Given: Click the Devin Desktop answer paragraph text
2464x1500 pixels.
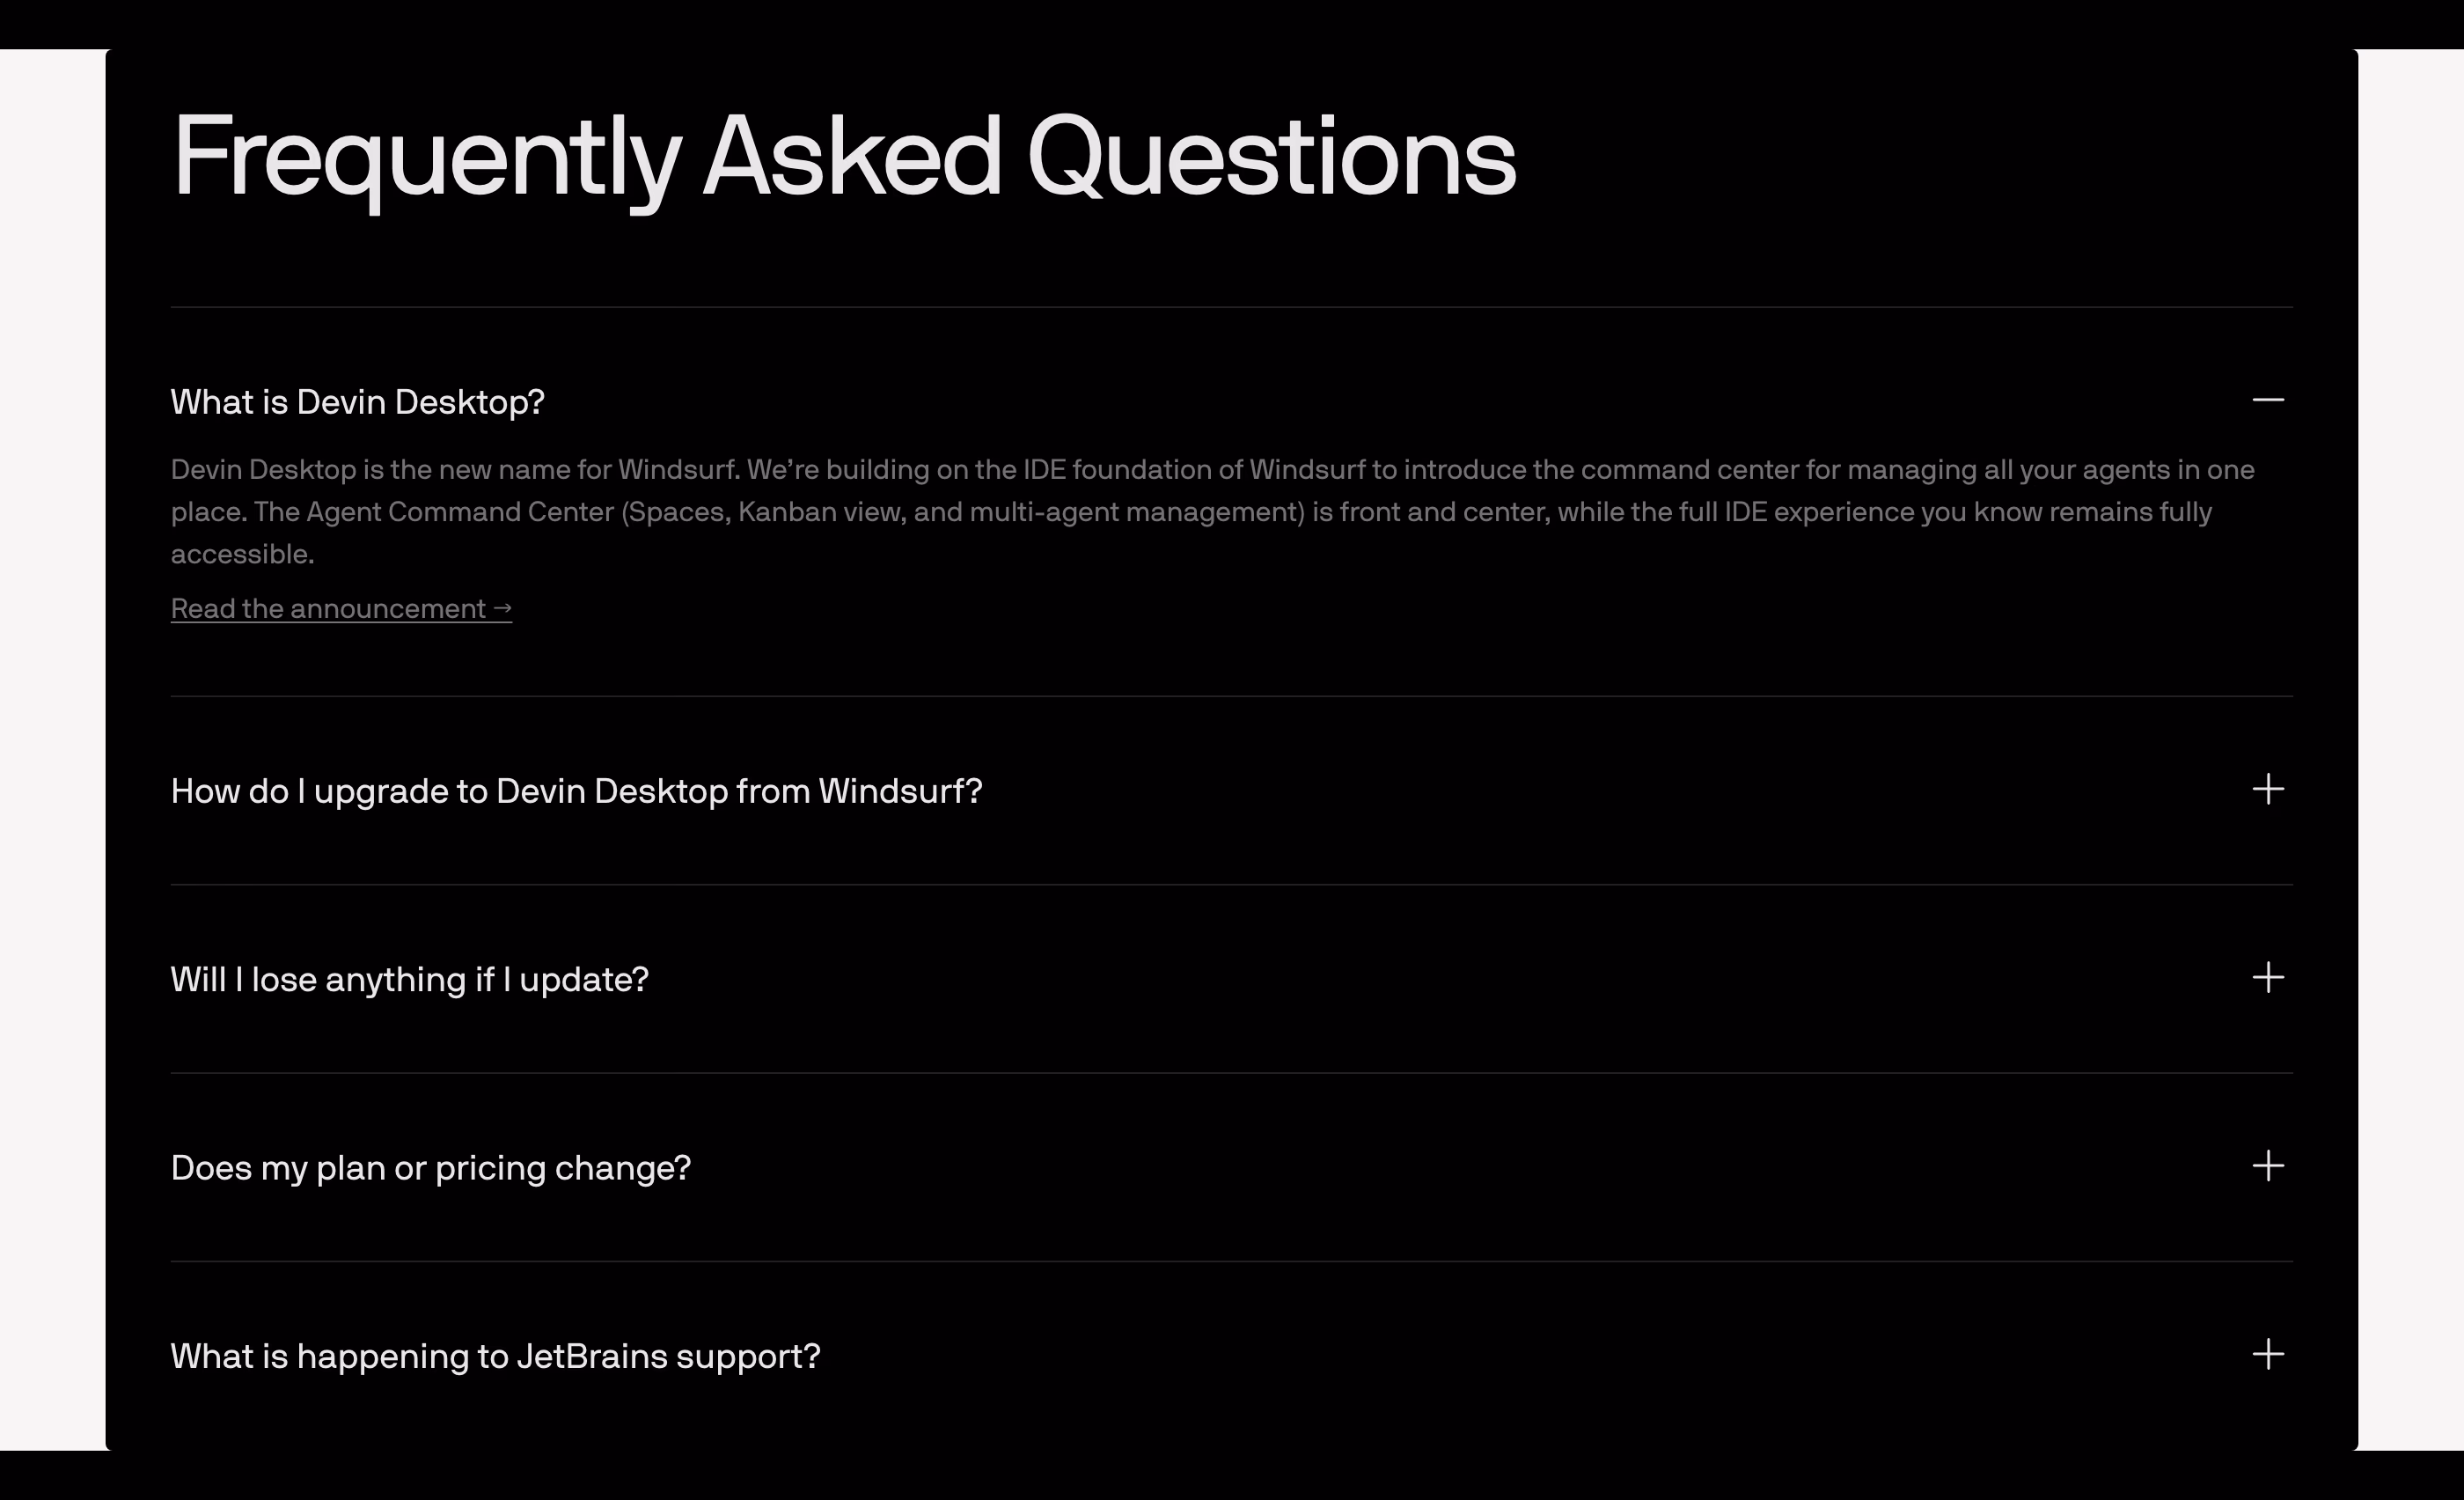Looking at the screenshot, I should coord(1212,511).
